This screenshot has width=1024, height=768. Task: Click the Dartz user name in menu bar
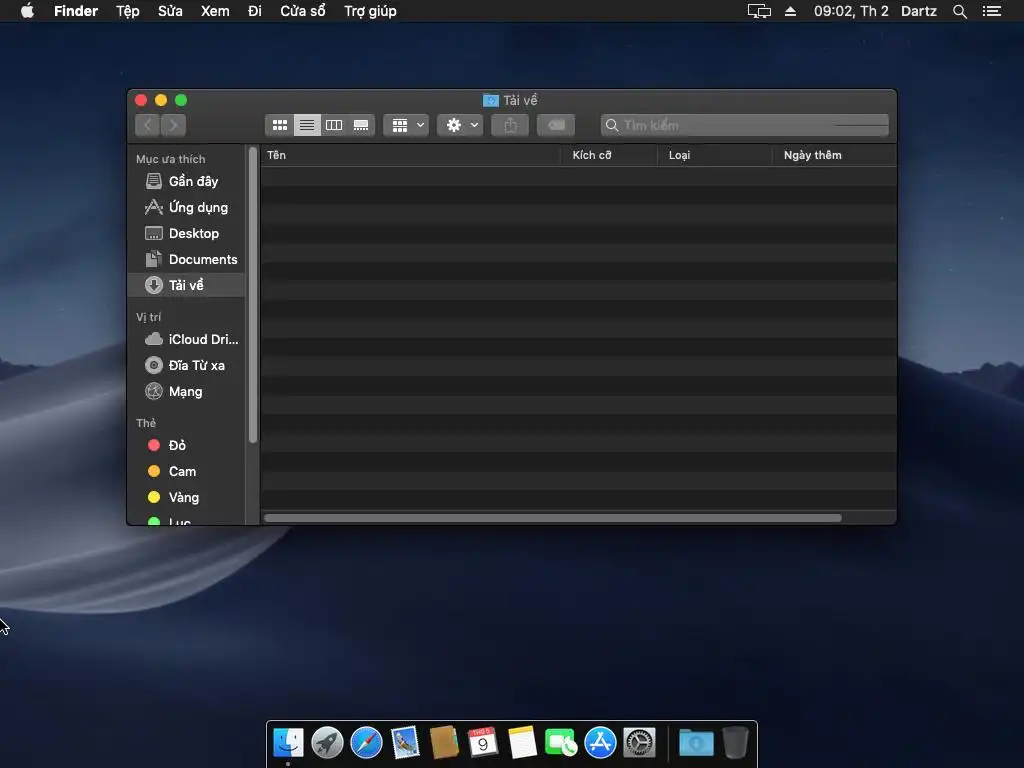(x=919, y=11)
